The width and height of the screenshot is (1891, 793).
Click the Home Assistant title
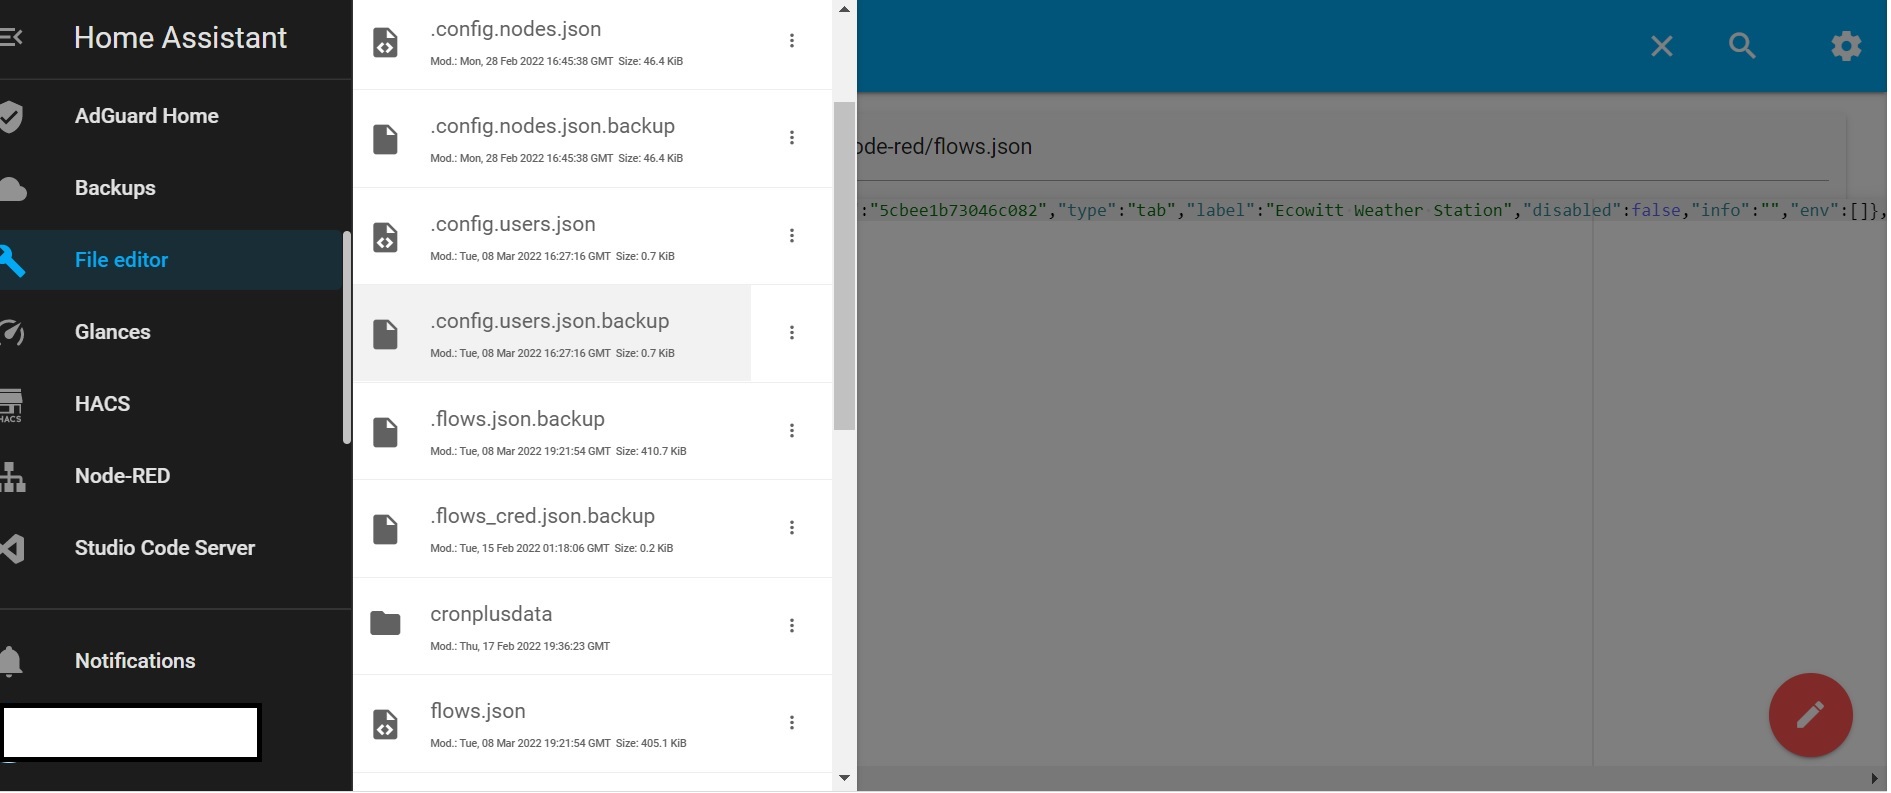click(180, 38)
